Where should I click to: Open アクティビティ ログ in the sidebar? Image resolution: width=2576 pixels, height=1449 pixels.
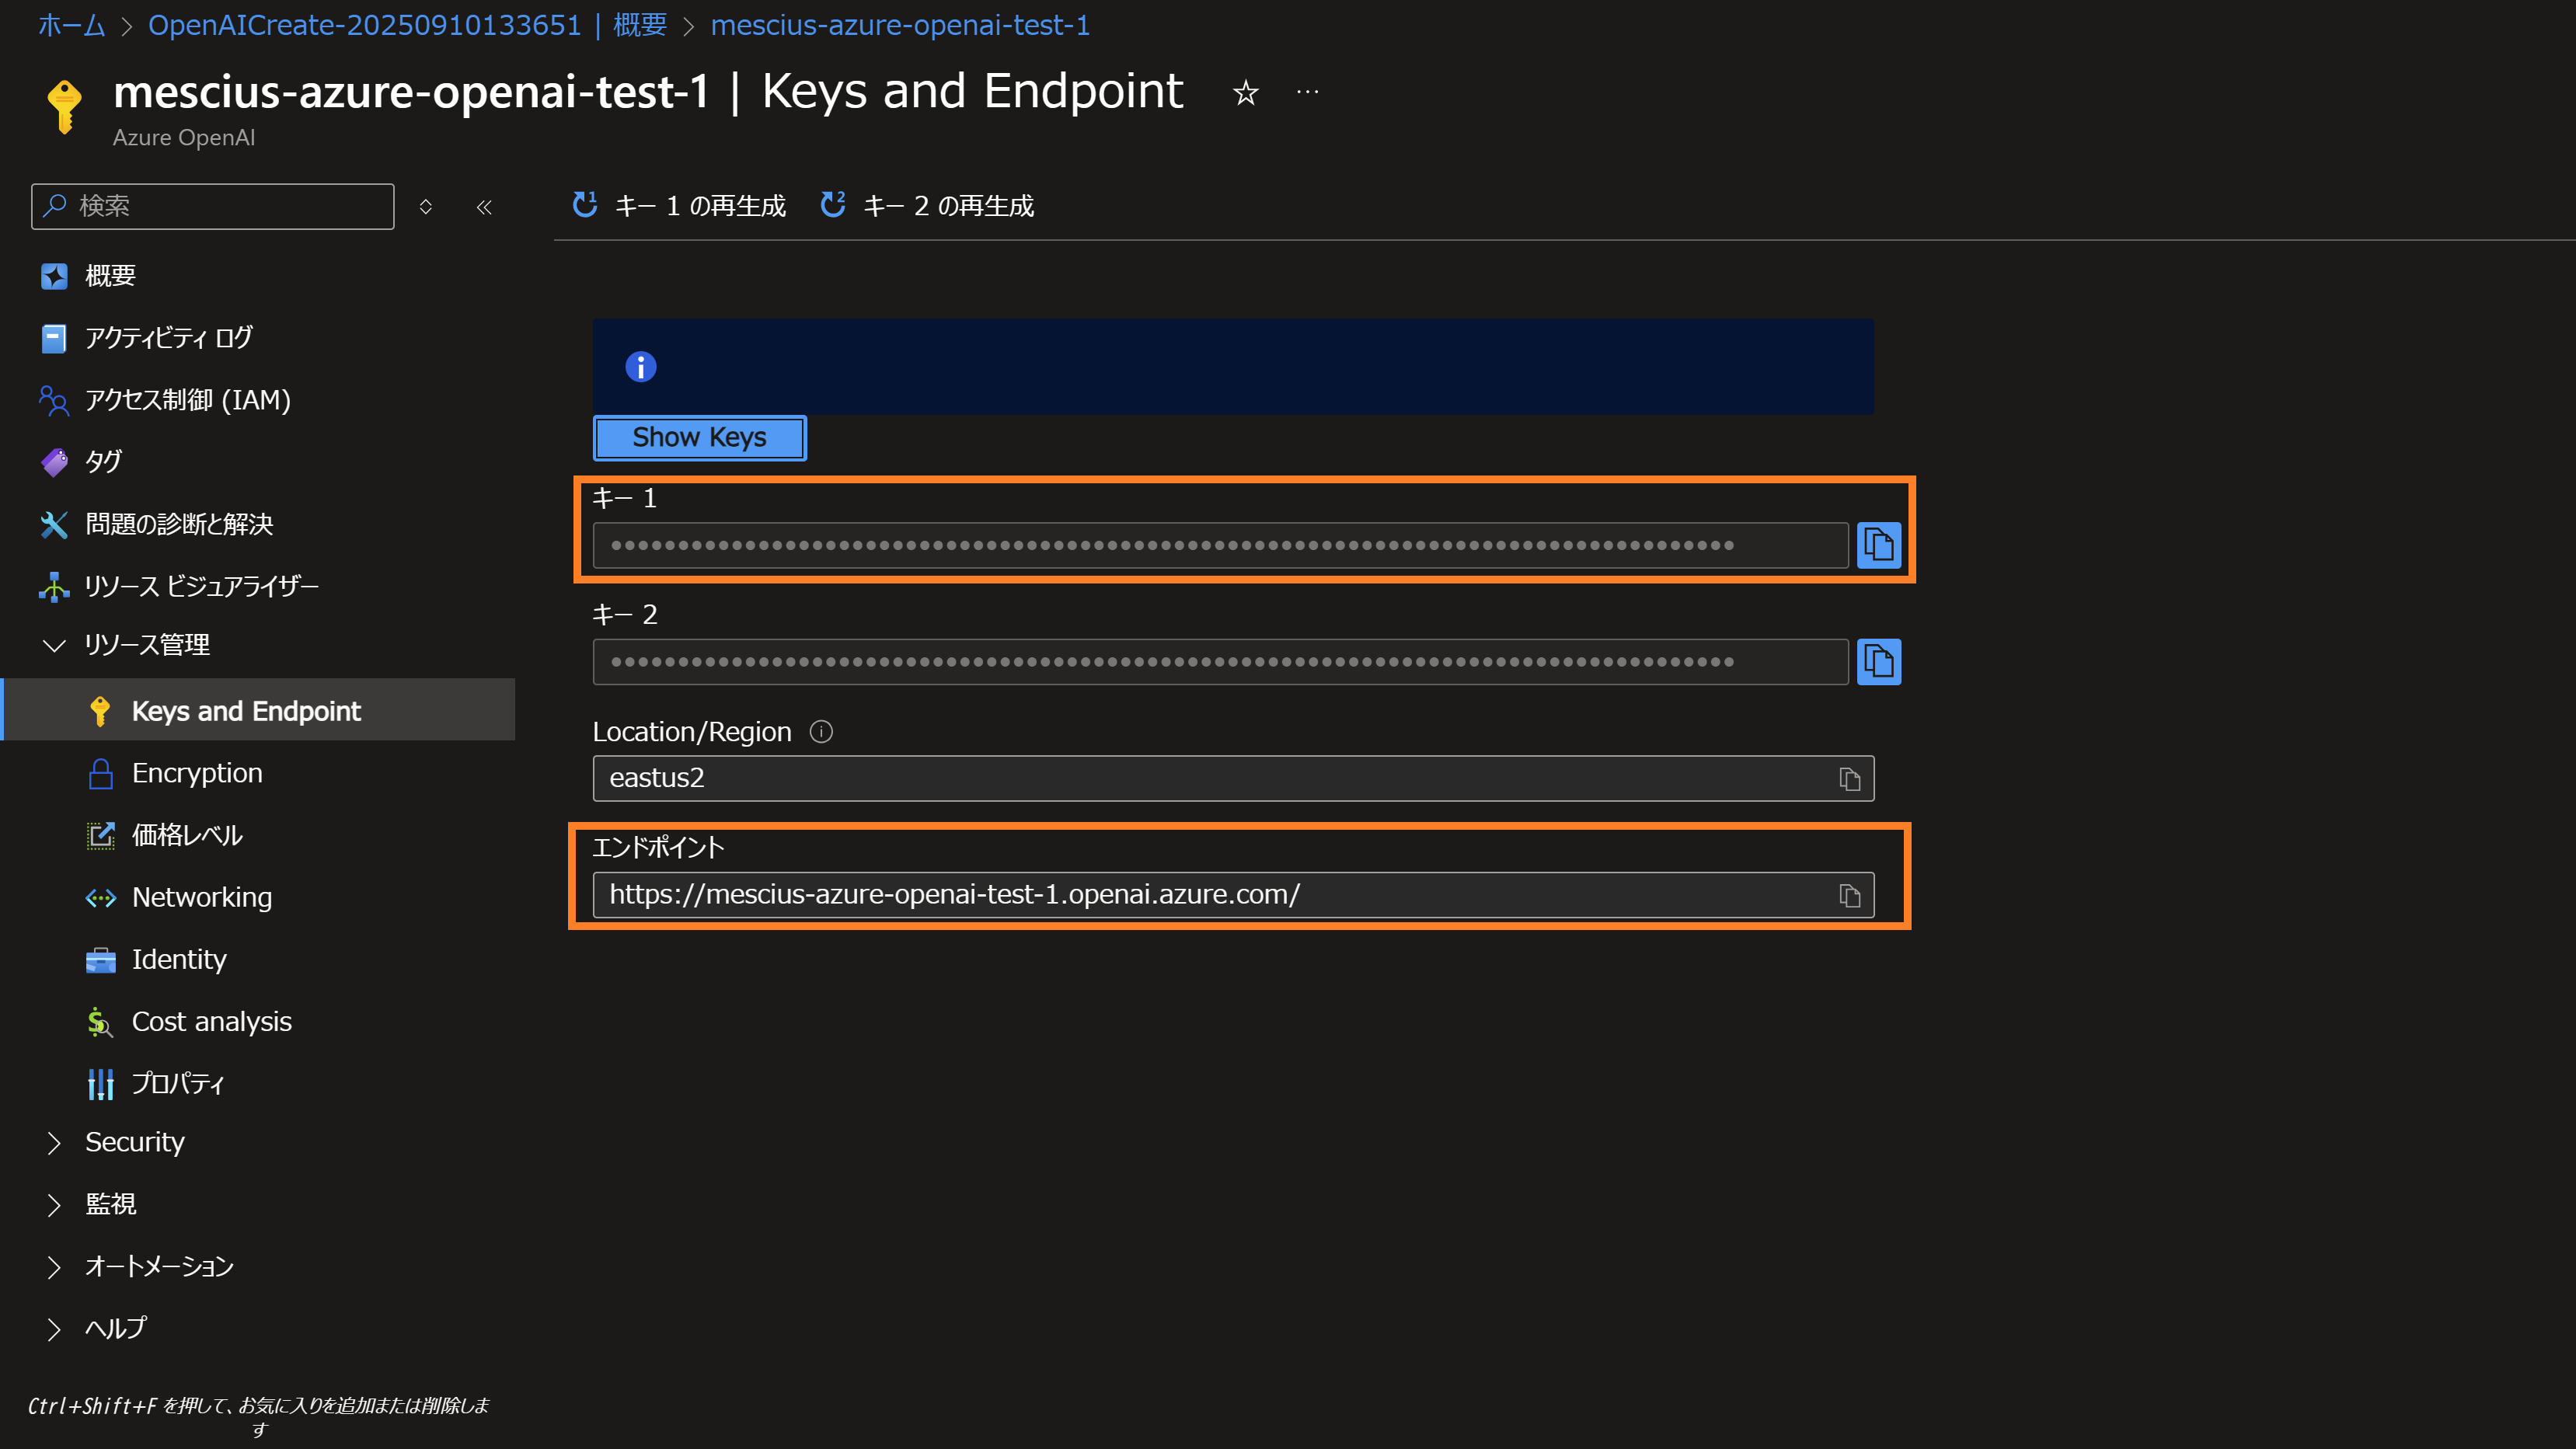click(x=258, y=338)
